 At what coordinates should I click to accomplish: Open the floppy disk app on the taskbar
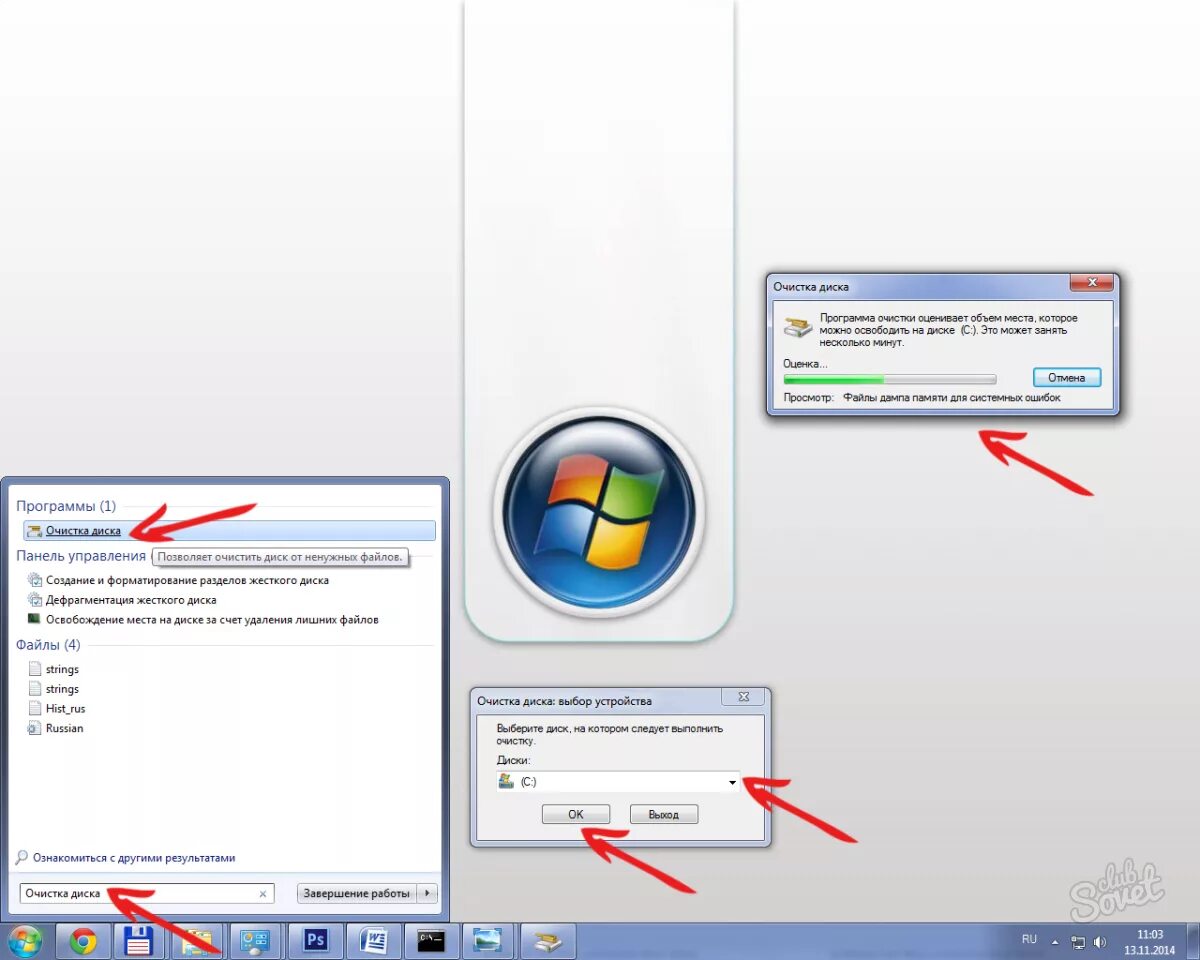click(139, 941)
